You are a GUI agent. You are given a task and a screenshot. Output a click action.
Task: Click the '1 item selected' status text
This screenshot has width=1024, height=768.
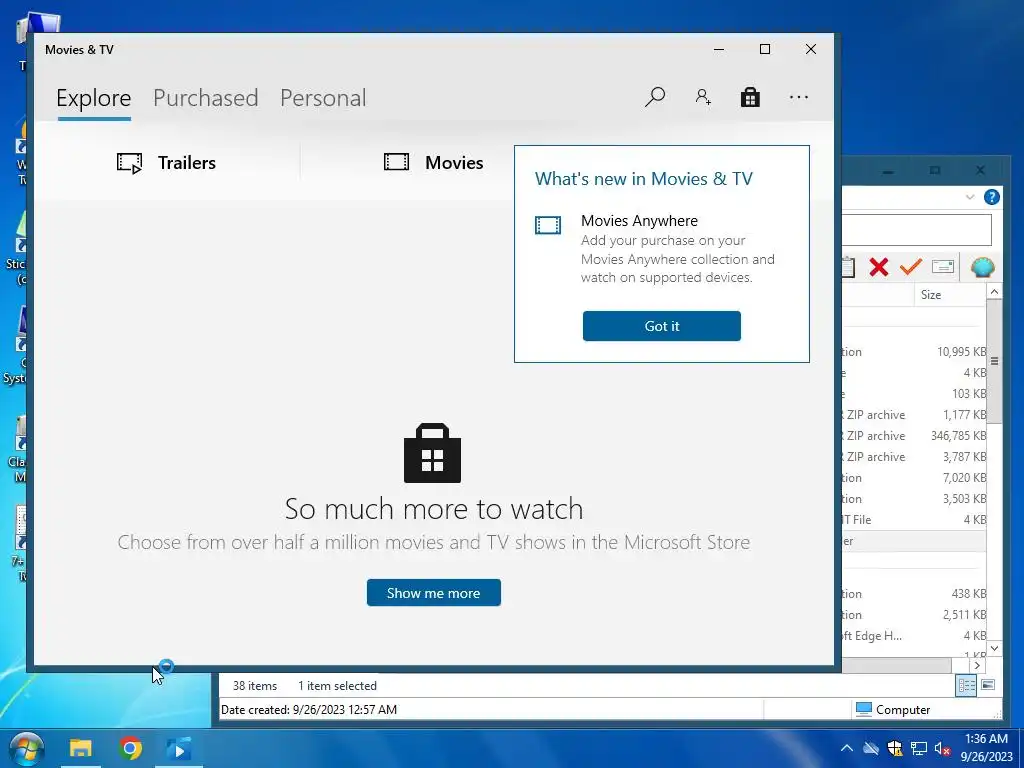coord(337,686)
